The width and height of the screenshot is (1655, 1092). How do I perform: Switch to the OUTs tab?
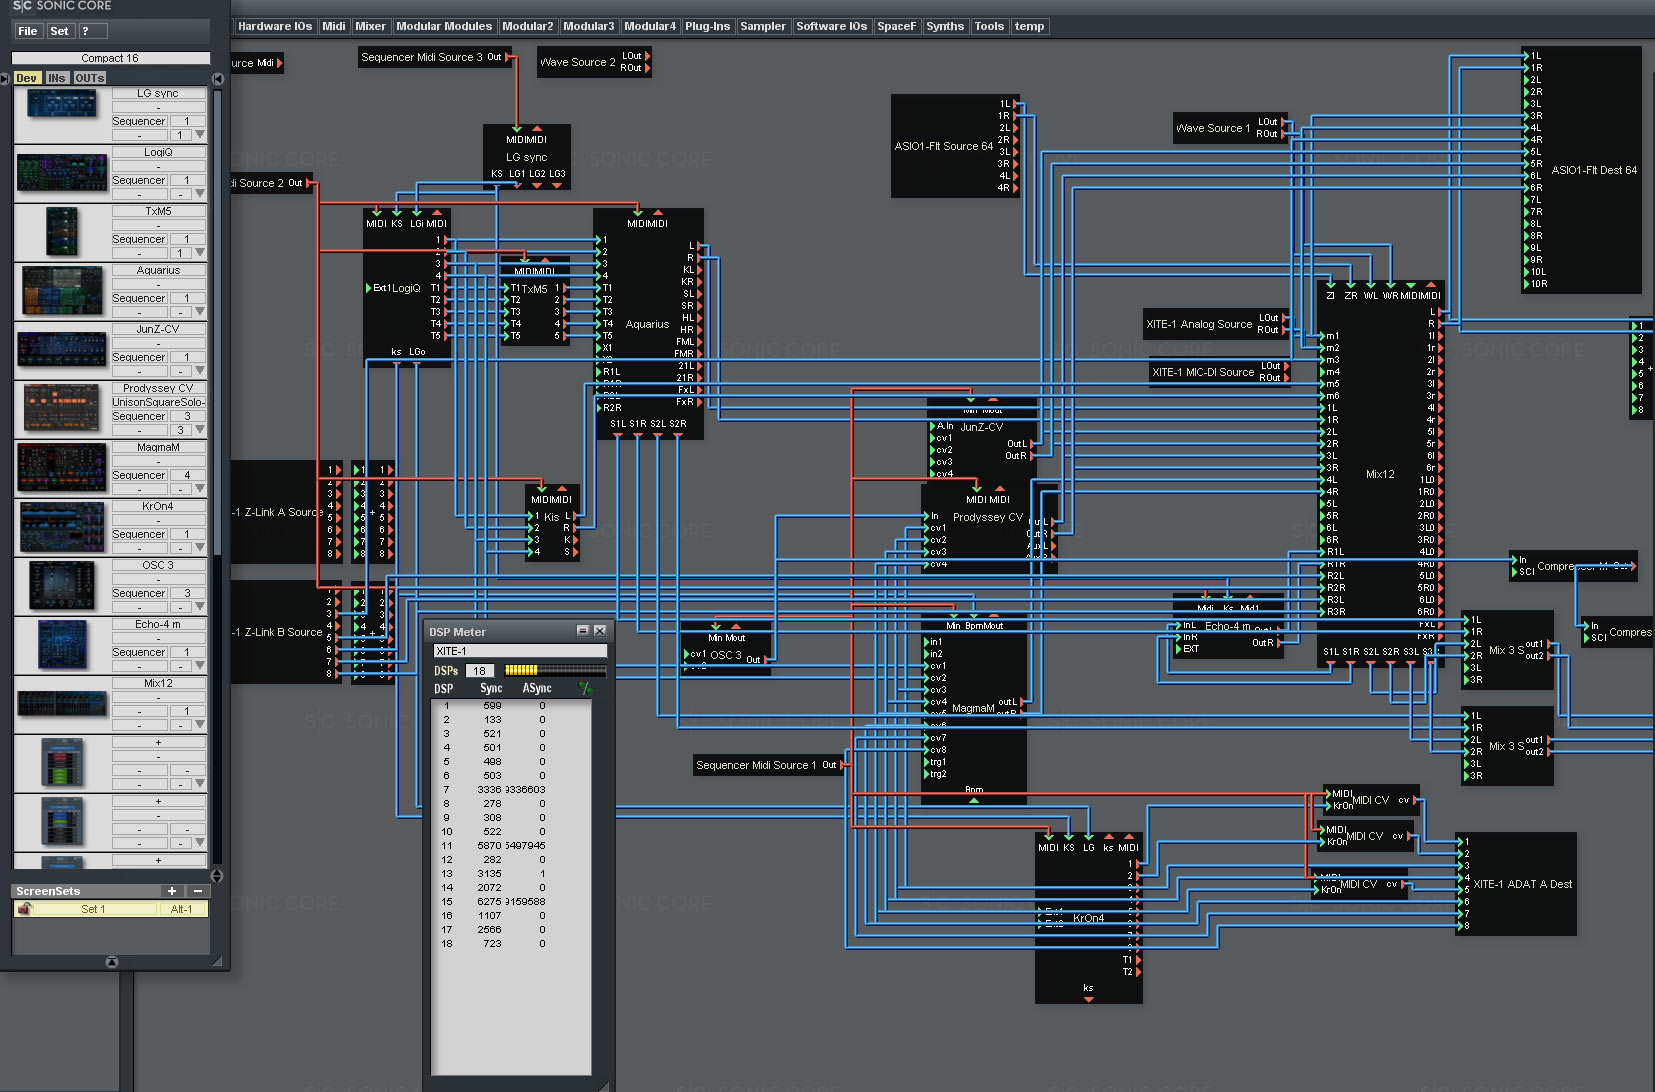click(x=89, y=78)
